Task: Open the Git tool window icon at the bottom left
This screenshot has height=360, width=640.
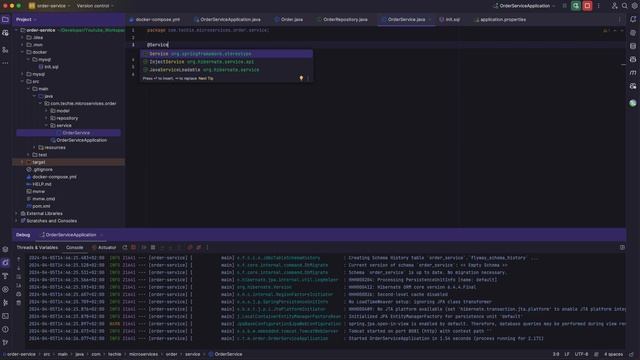Action: pyautogui.click(x=5, y=342)
